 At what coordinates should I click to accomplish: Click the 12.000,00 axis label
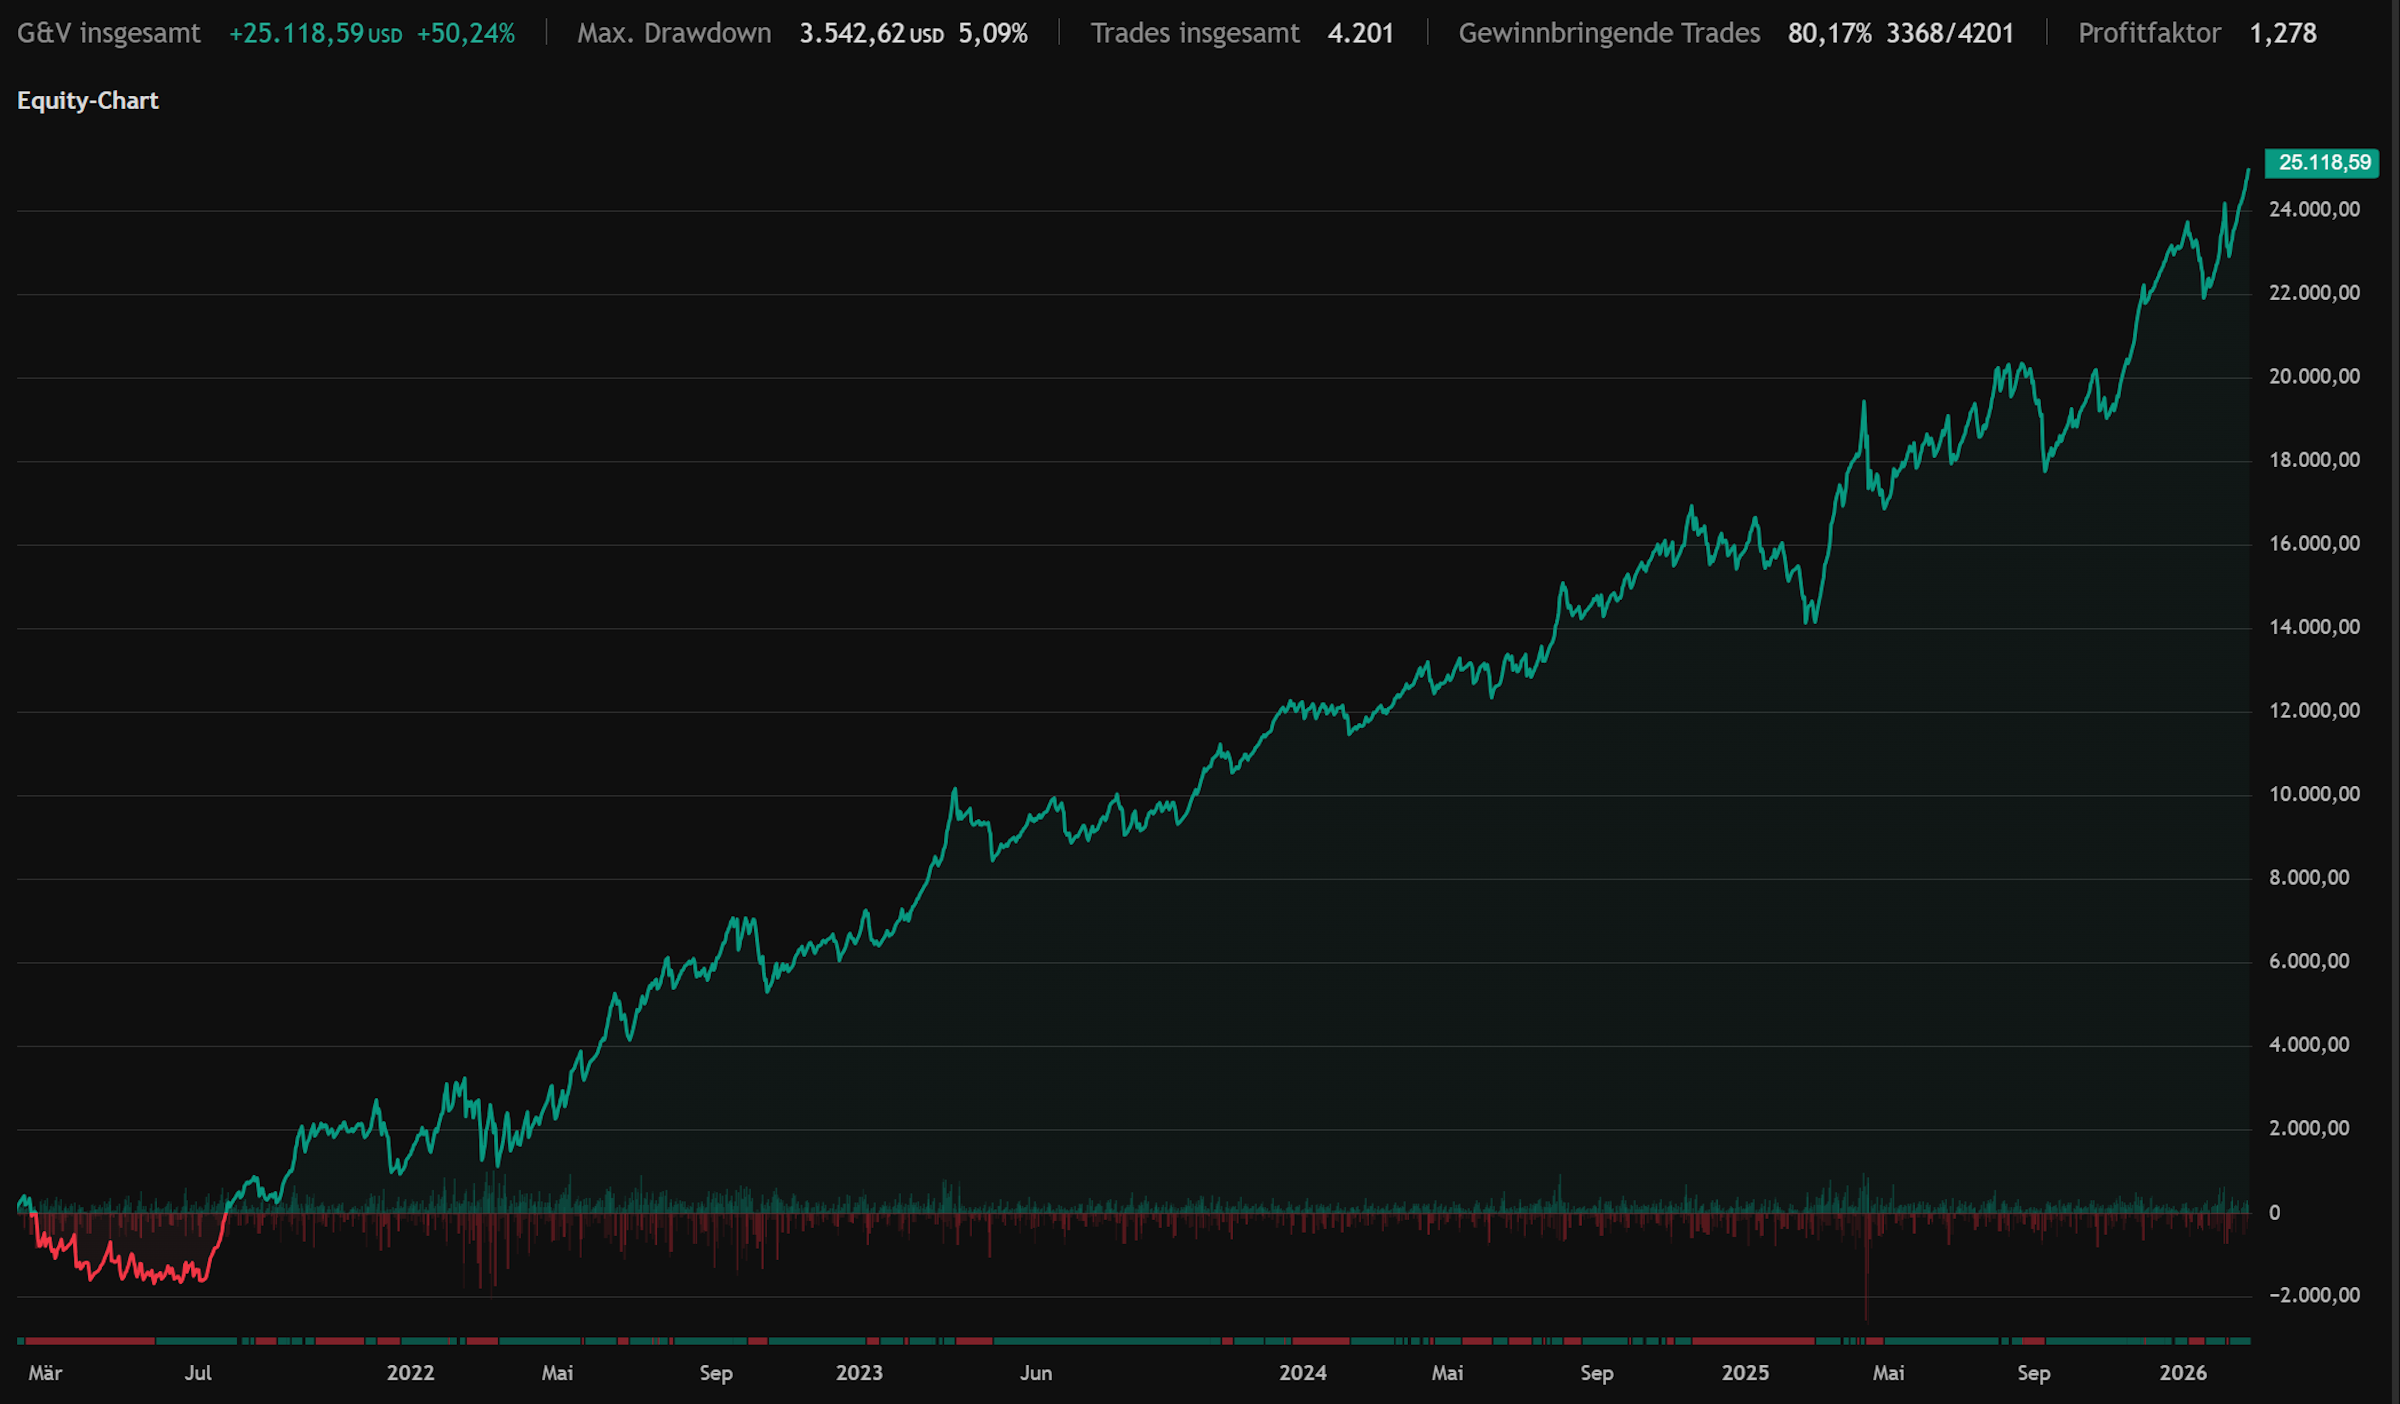(x=2314, y=711)
